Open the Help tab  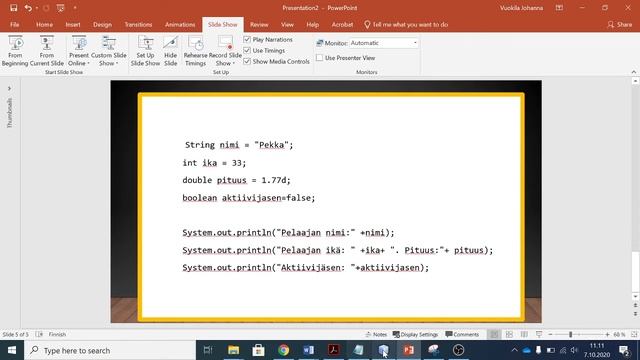pyautogui.click(x=312, y=24)
